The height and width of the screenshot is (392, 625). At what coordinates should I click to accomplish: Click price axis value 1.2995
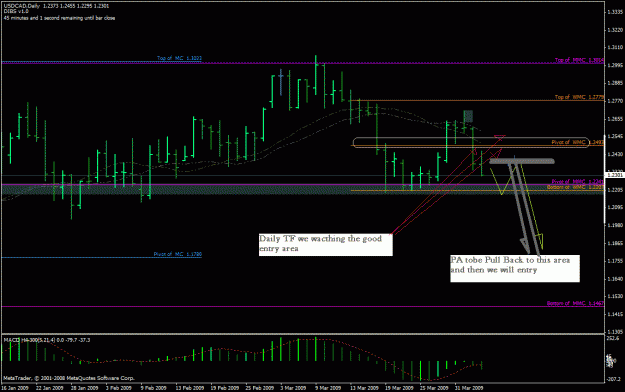[615, 65]
